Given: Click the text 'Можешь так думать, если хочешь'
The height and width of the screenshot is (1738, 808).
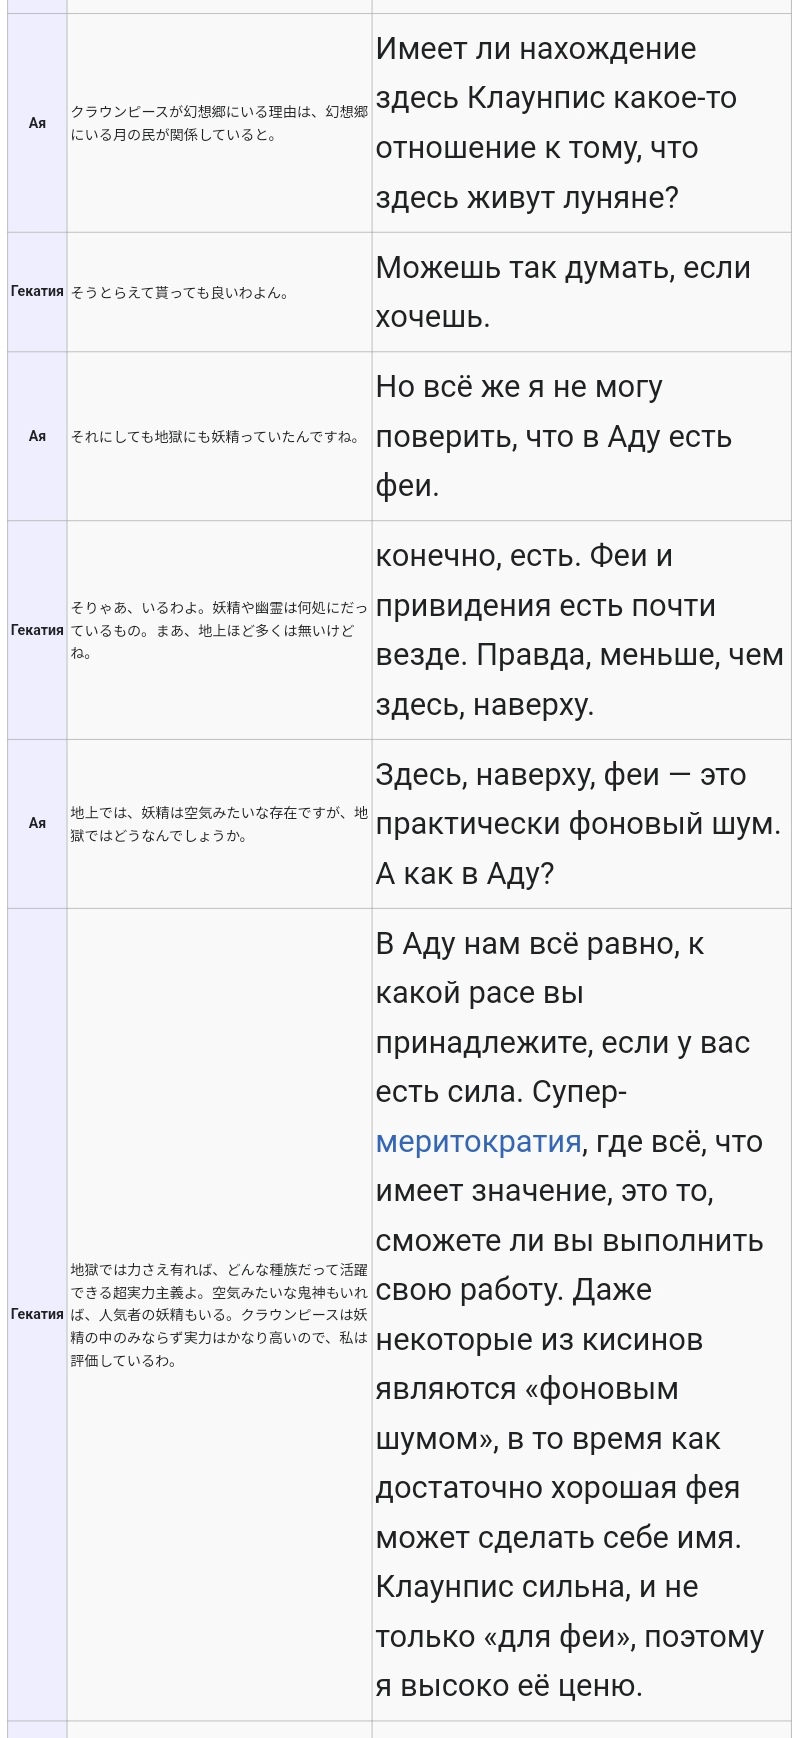Looking at the screenshot, I should (x=563, y=292).
